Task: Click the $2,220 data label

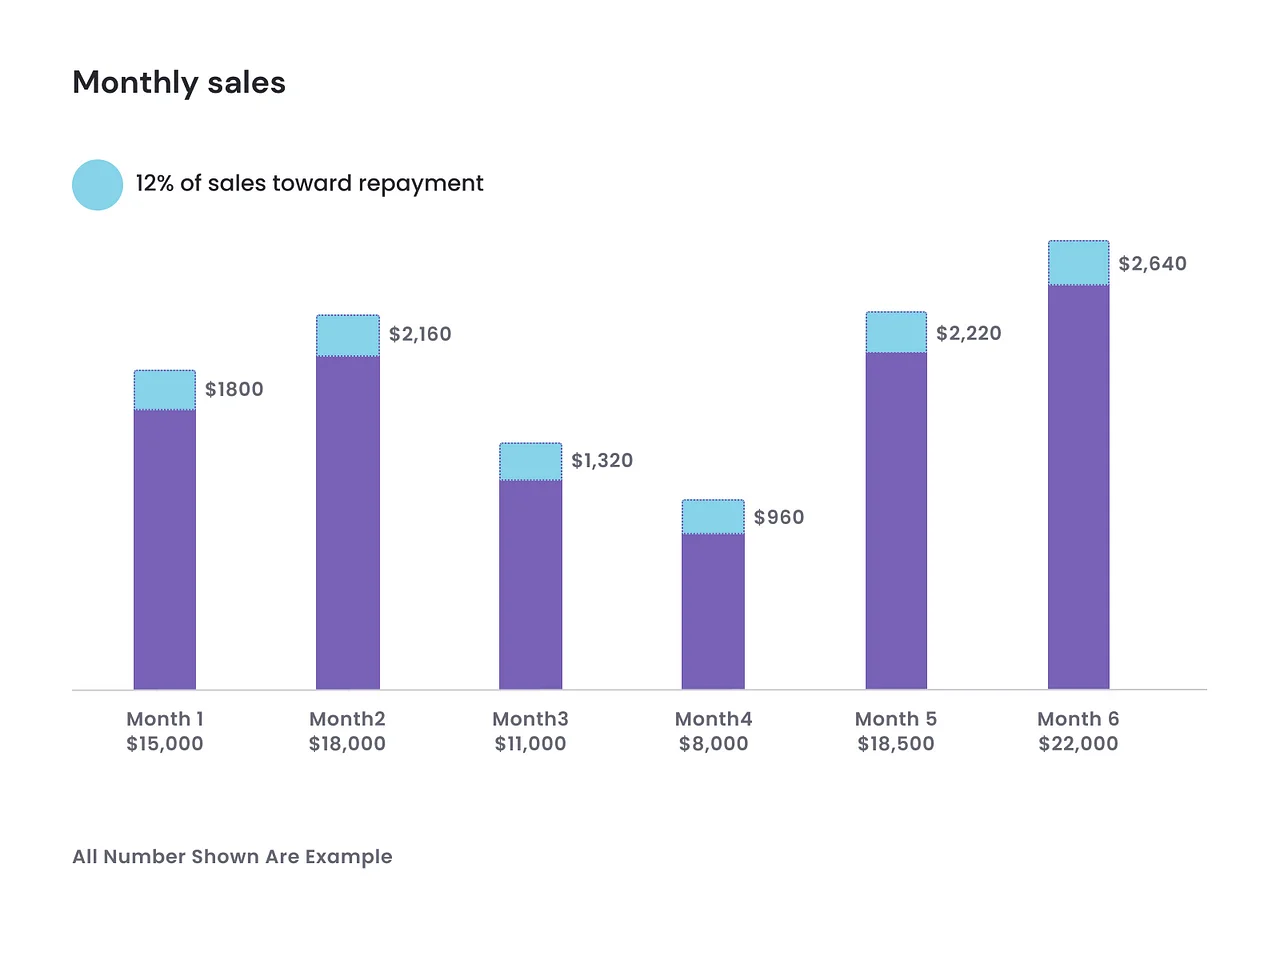Action: [x=968, y=333]
